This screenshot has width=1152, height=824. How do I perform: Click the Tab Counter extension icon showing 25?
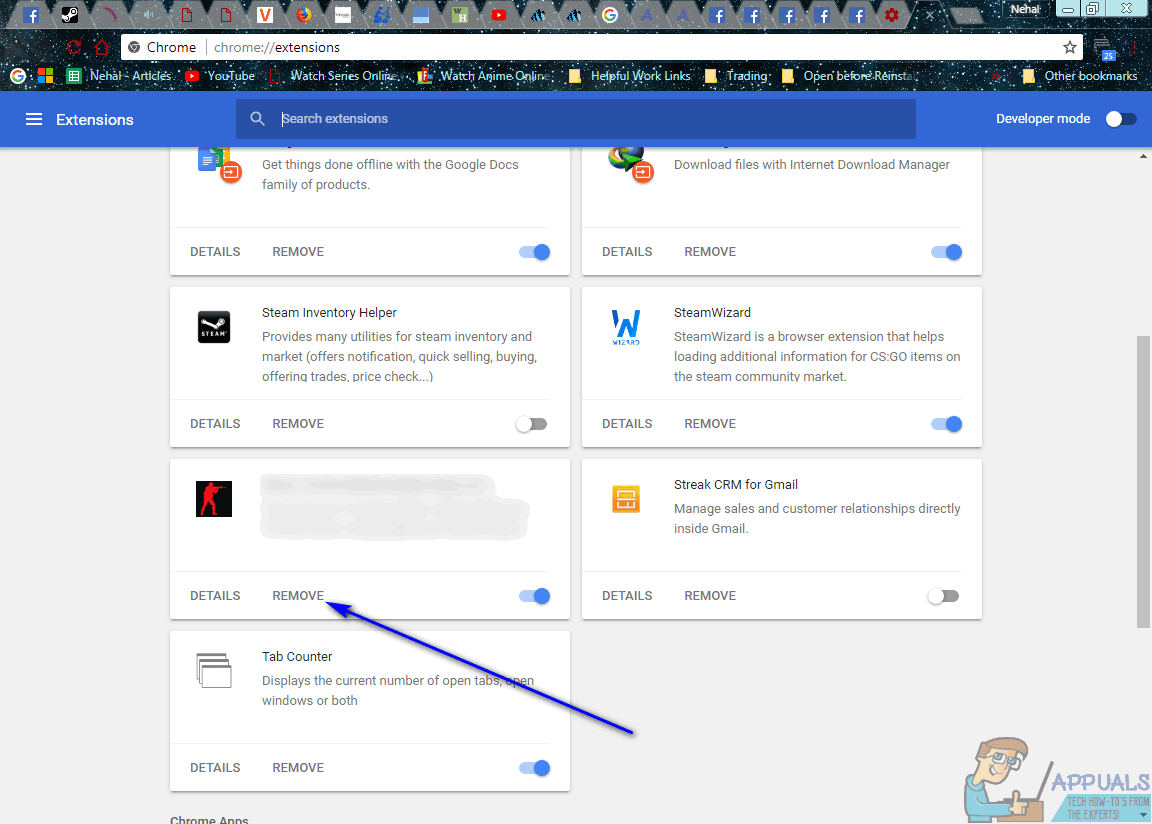1104,48
